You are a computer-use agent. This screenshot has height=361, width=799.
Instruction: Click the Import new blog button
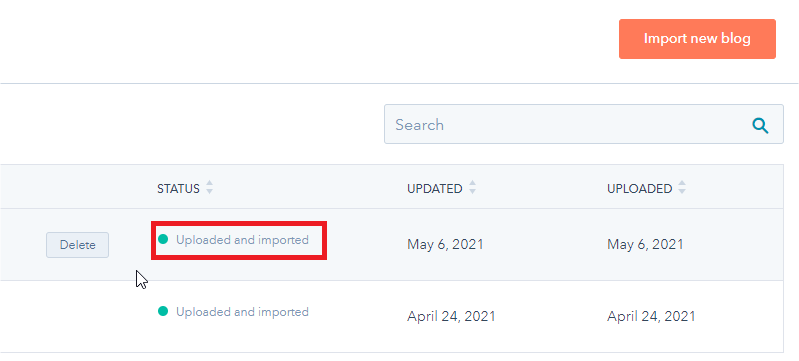[x=697, y=39]
